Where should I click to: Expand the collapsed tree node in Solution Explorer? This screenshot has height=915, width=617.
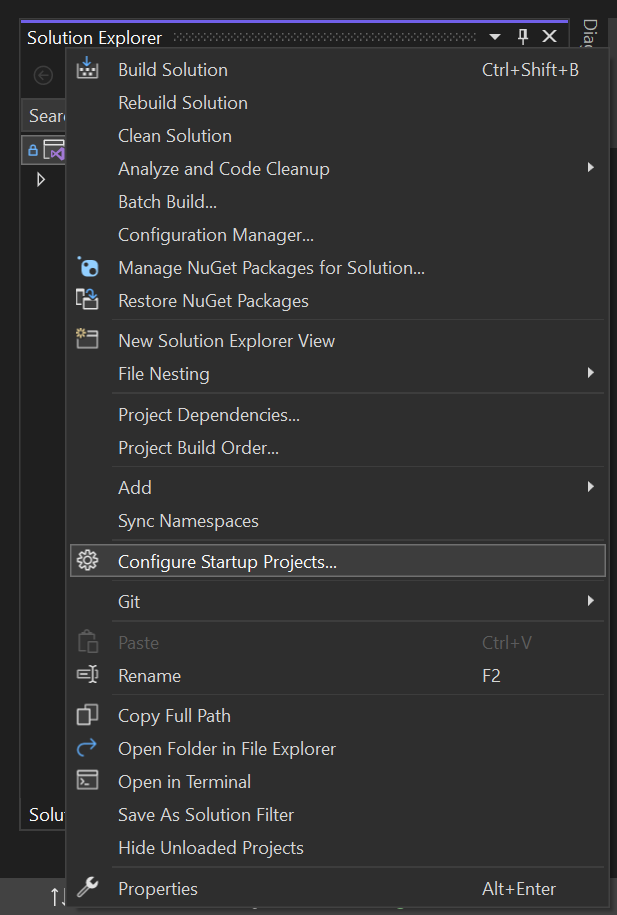coord(41,180)
